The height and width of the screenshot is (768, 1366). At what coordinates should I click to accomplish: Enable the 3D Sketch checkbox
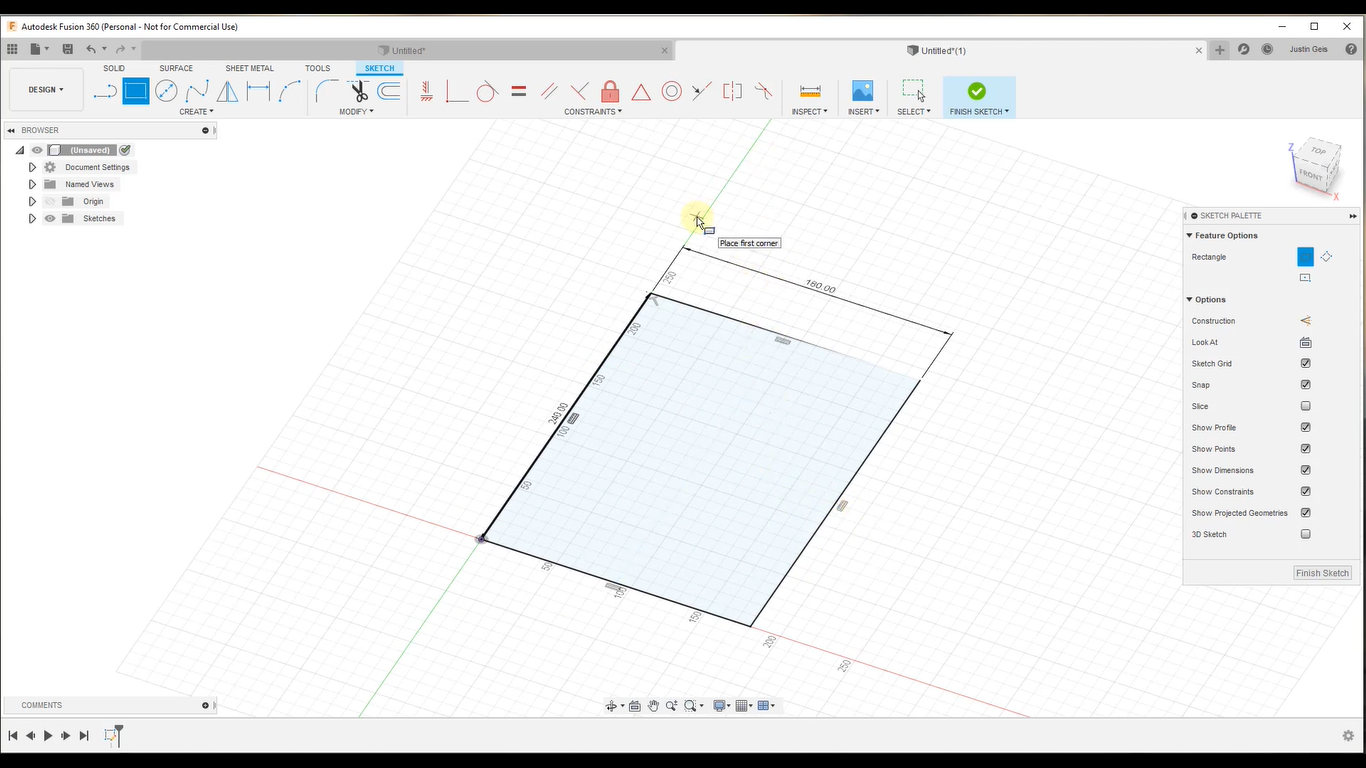pyautogui.click(x=1305, y=534)
